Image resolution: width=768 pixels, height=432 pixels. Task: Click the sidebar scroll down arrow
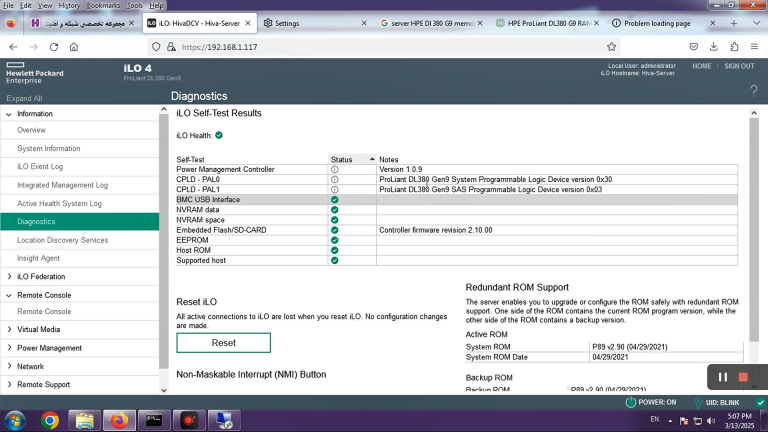point(164,390)
